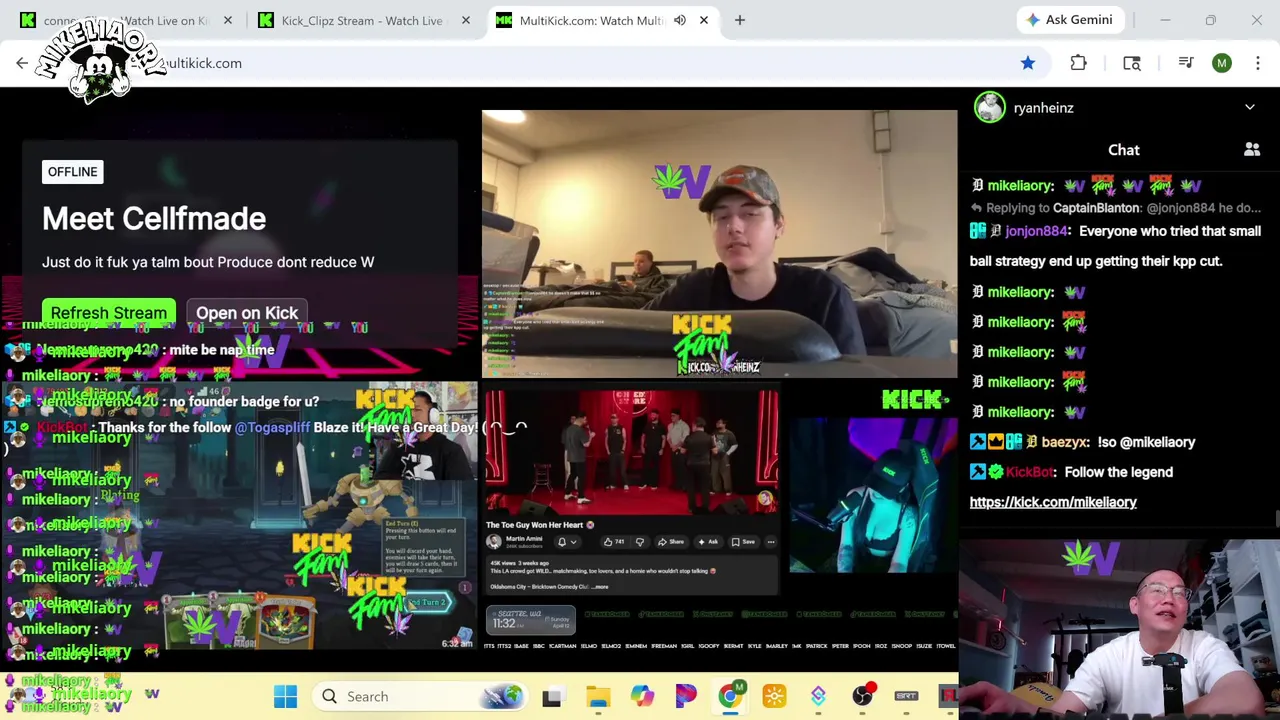Image resolution: width=1280 pixels, height=720 pixels.
Task: Click the OFFLINE status badge
Action: click(73, 172)
